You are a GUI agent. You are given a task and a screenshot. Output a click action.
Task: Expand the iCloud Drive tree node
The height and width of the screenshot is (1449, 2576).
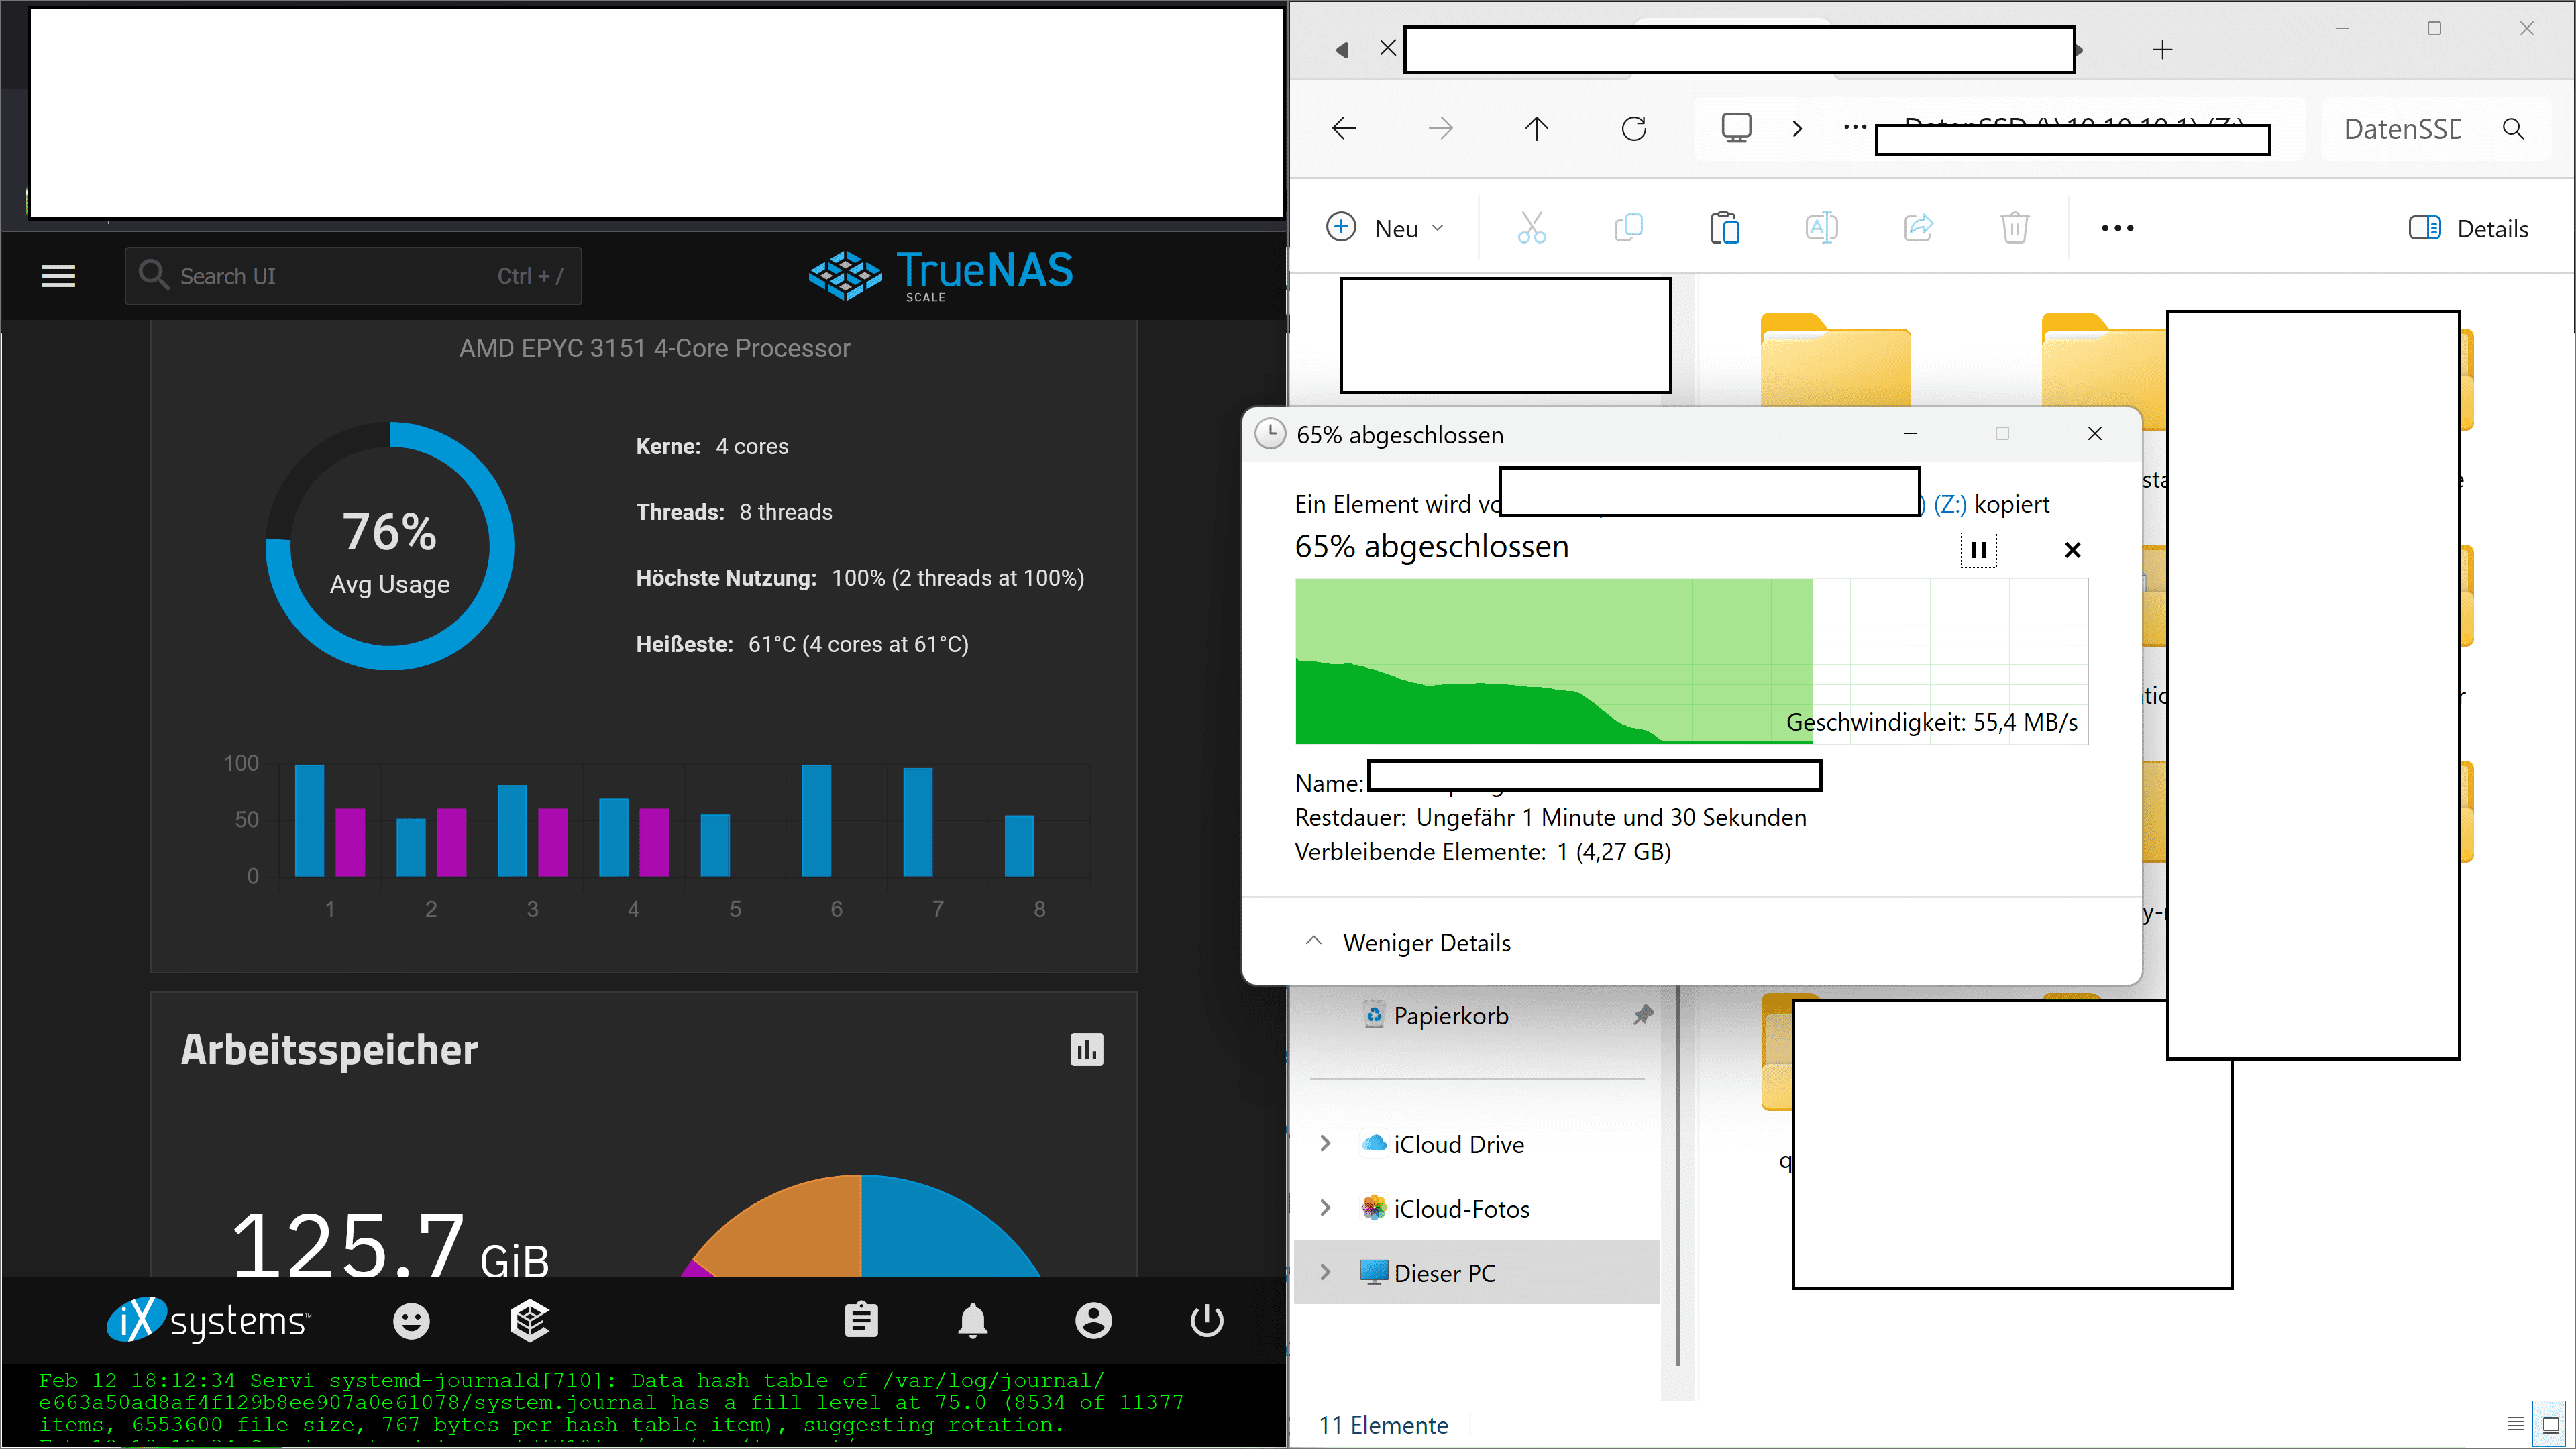tap(1325, 1143)
